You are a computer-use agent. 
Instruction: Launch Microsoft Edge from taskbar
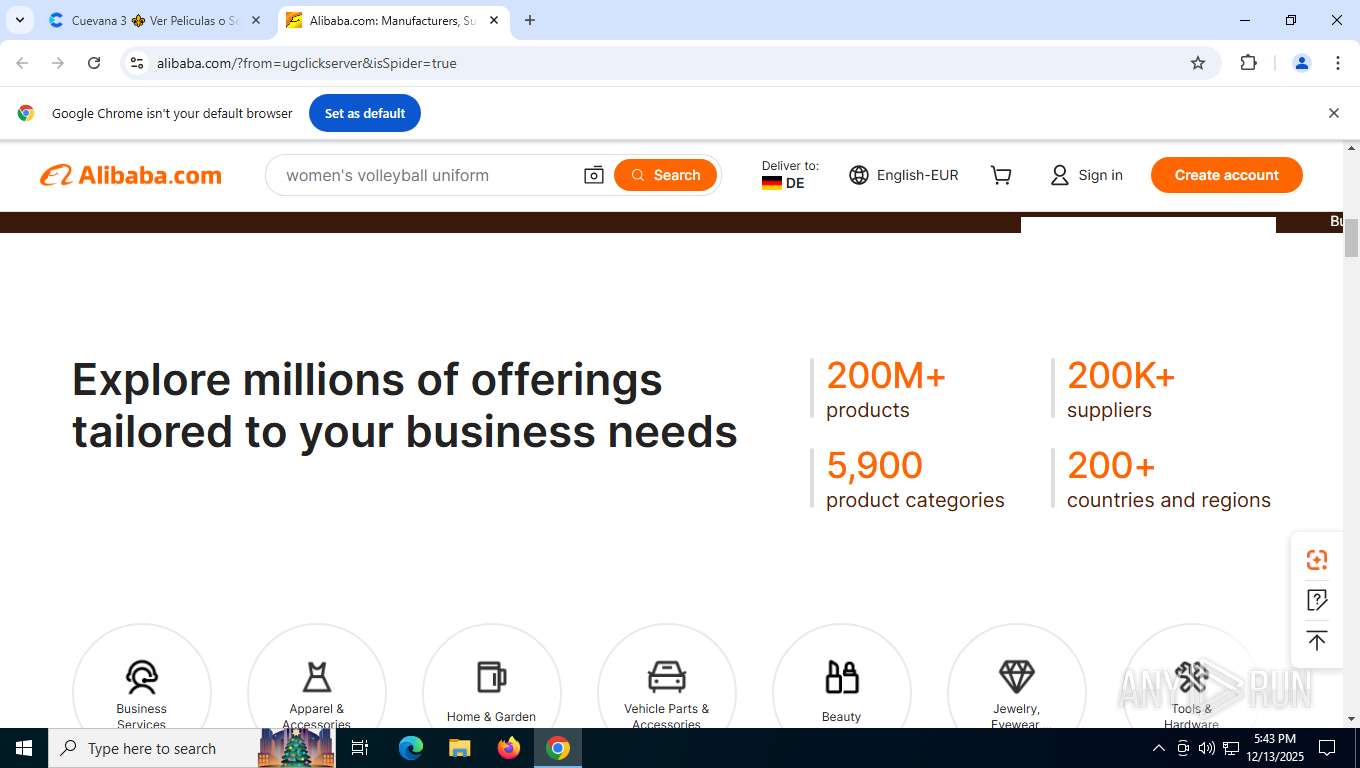411,748
